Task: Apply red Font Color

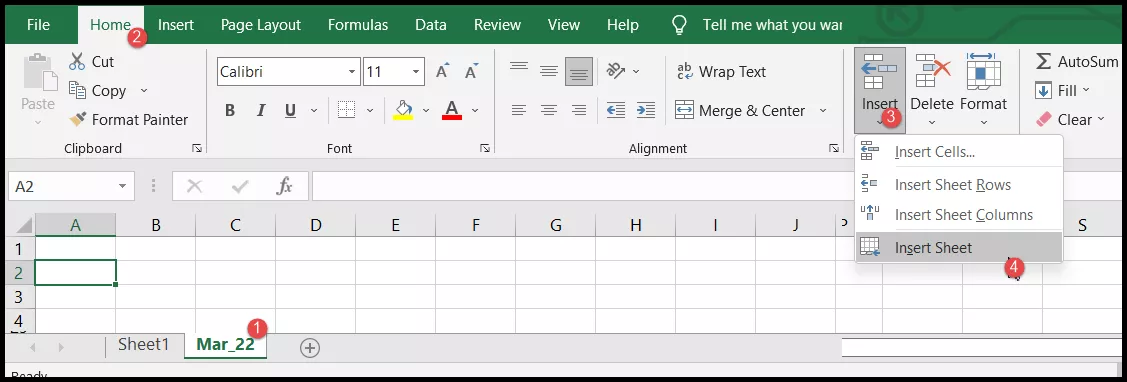Action: (x=452, y=110)
